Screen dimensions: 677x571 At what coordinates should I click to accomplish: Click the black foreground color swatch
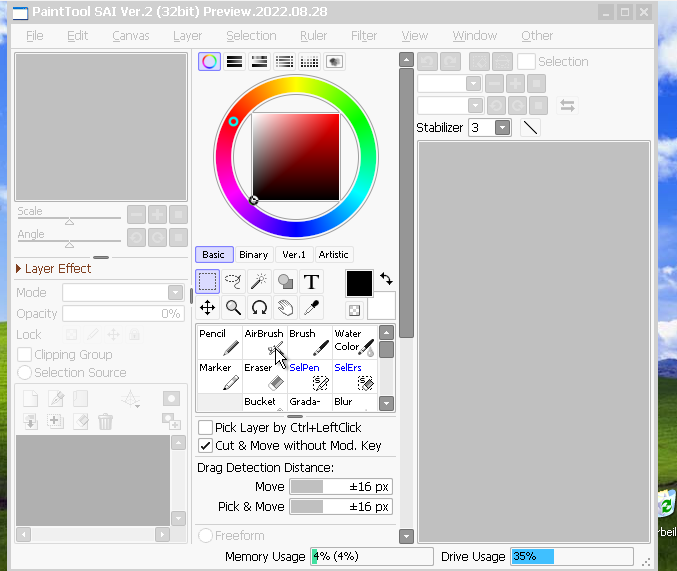tap(359, 283)
